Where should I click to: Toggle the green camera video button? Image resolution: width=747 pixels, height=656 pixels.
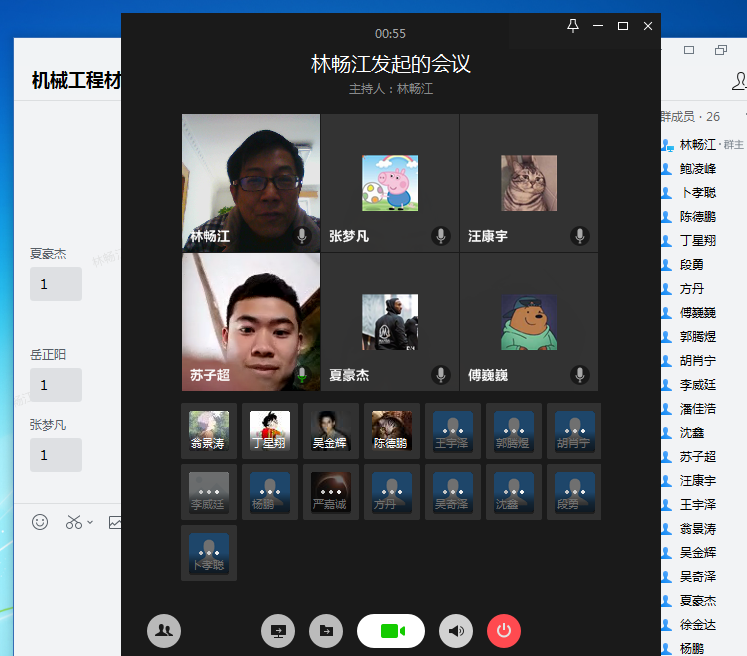pos(391,631)
